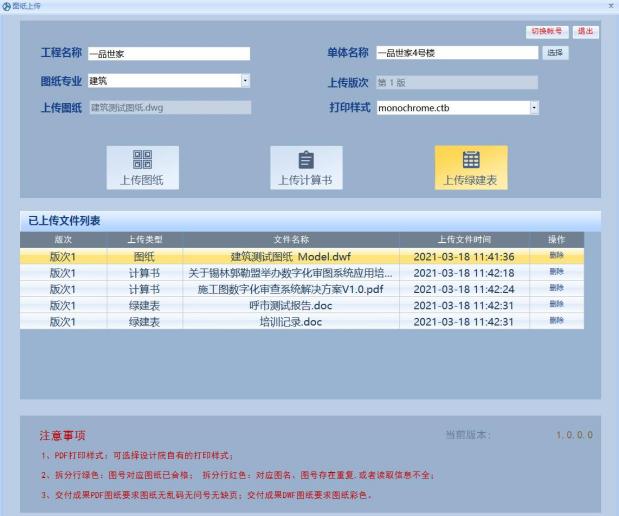This screenshot has height=516, width=619.
Task: Click the app logo in title bar
Action: [x=6, y=6]
